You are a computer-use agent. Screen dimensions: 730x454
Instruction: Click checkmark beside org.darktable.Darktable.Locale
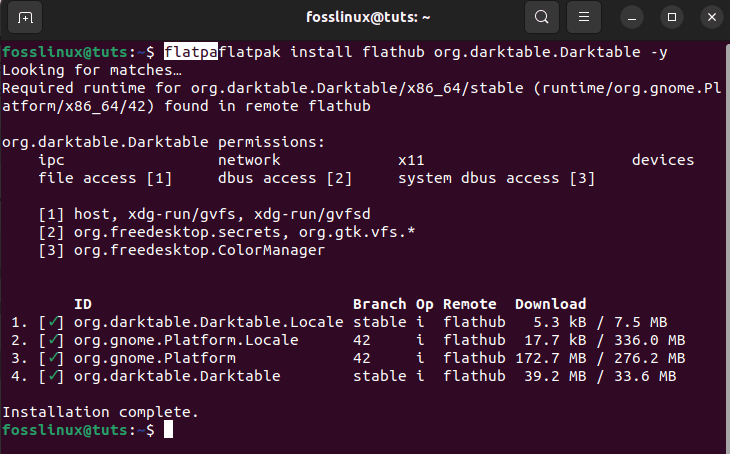[x=52, y=322]
